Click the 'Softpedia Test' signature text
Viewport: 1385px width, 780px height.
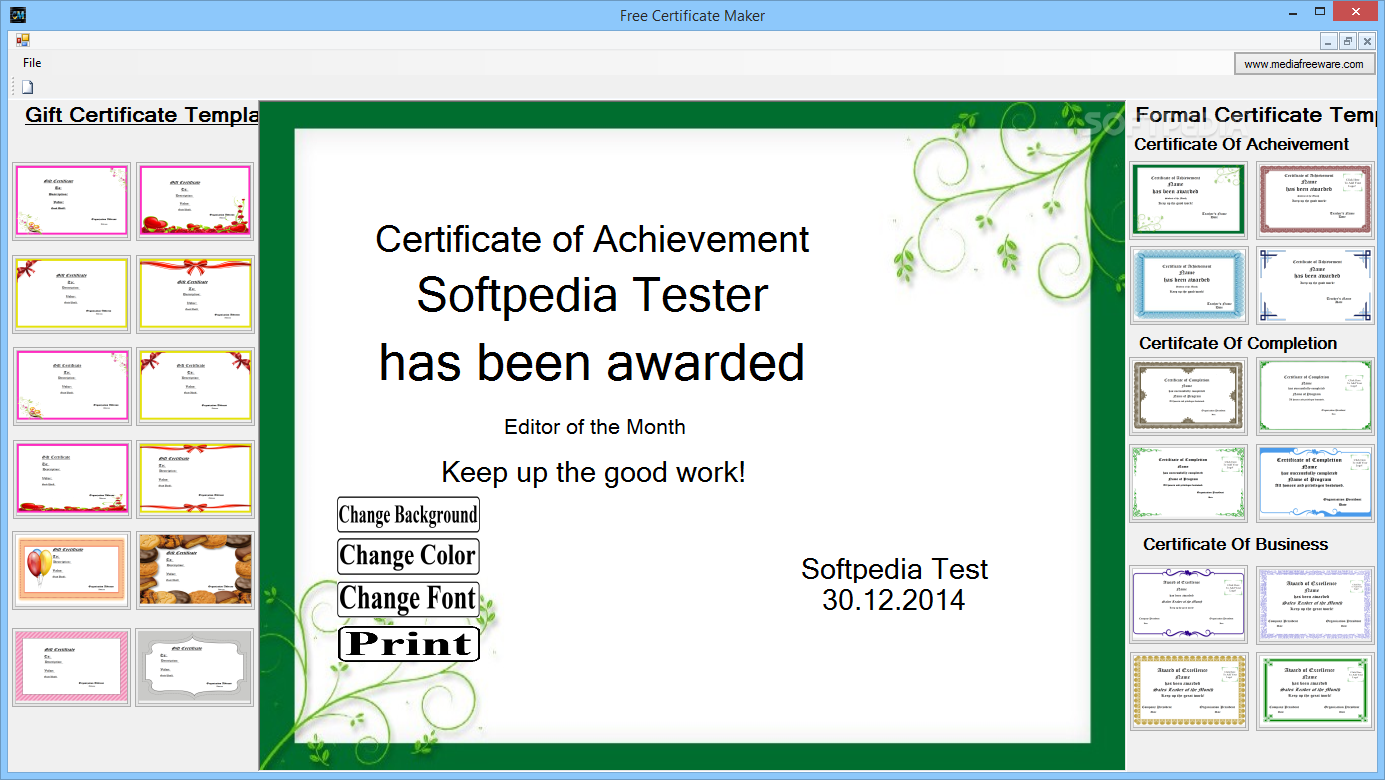tap(894, 569)
